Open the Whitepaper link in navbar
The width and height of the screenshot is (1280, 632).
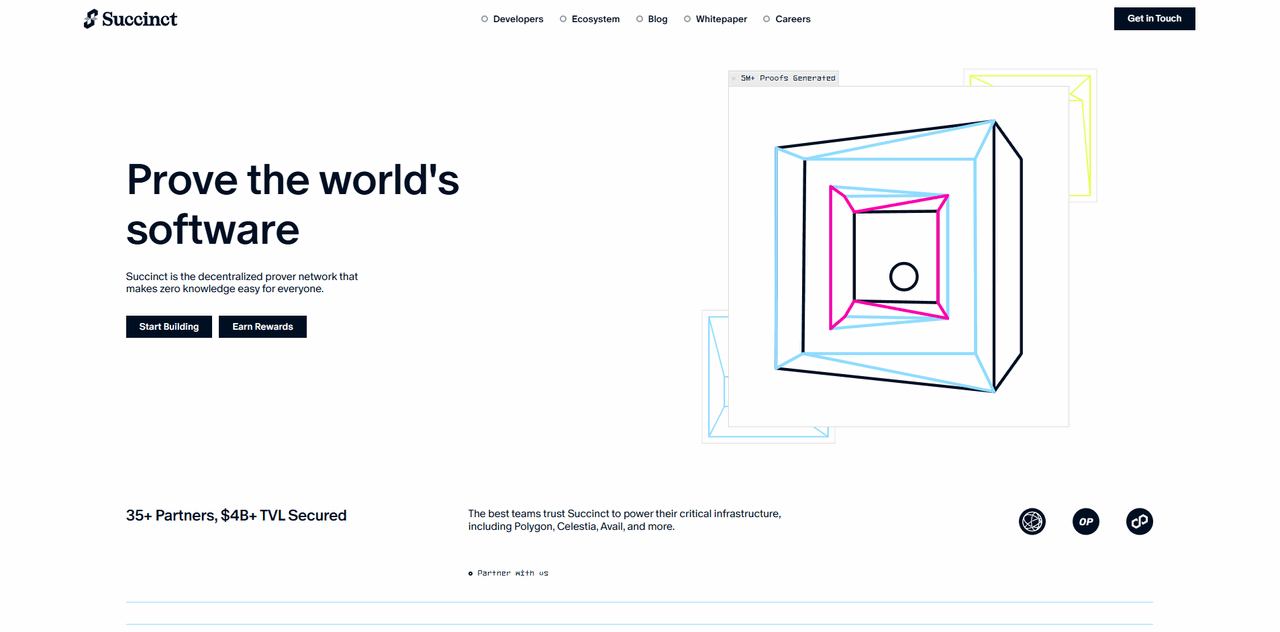pyautogui.click(x=721, y=19)
